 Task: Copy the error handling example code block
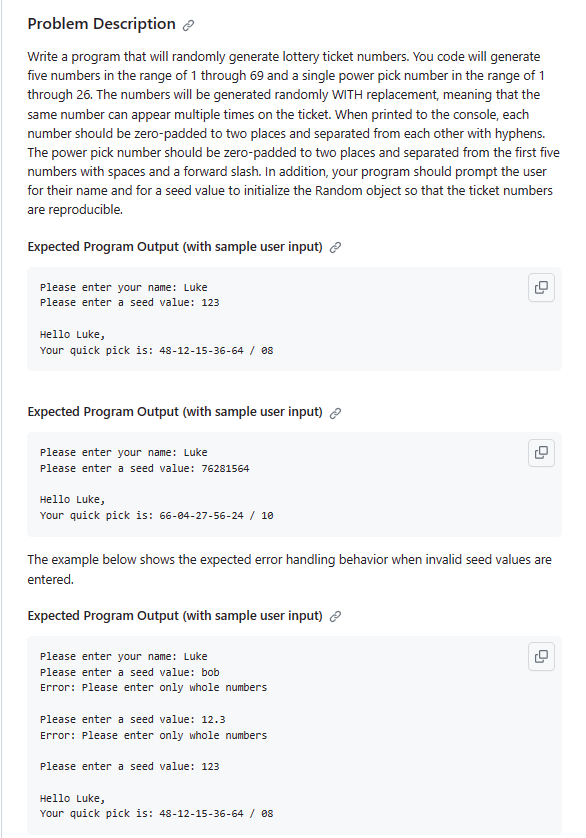[x=541, y=657]
